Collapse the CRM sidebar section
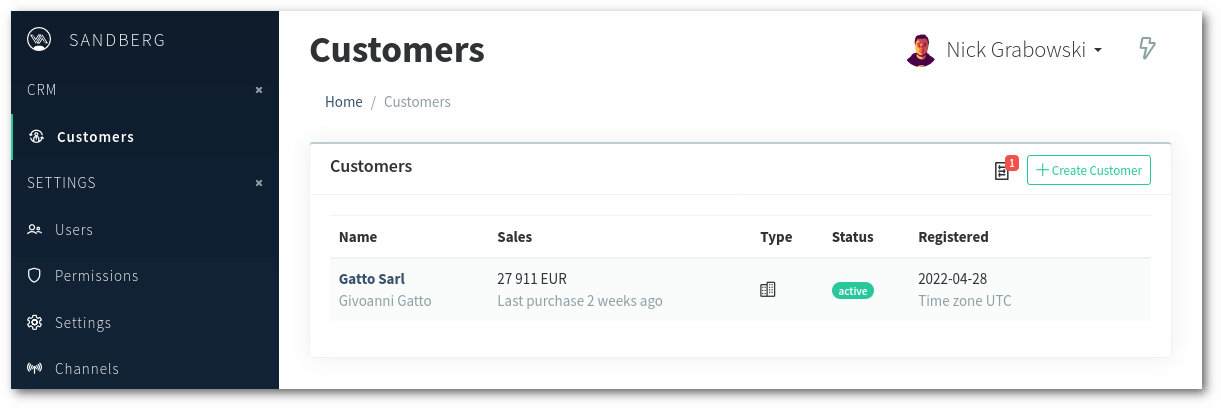The width and height of the screenshot is (1221, 408). pyautogui.click(x=259, y=90)
